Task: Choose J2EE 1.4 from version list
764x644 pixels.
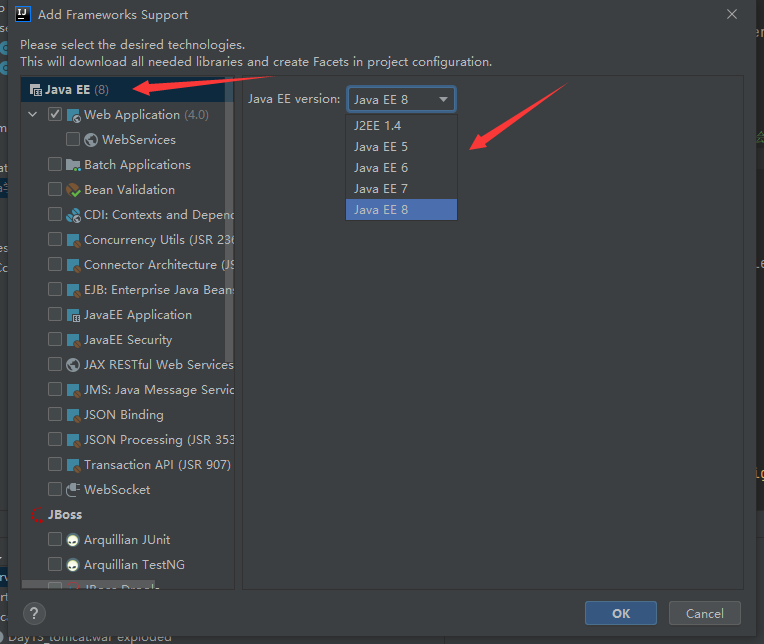Action: click(401, 126)
